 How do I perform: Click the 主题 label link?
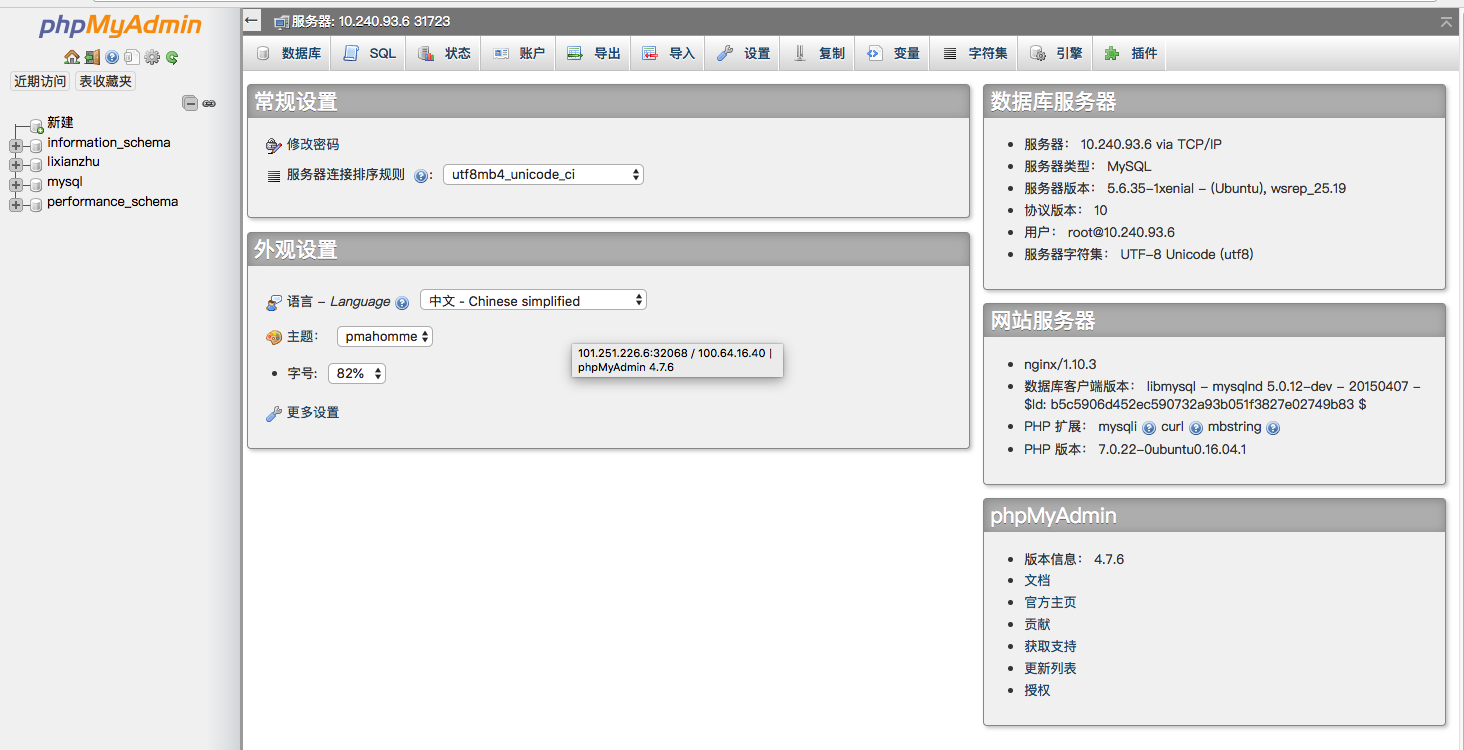point(301,337)
